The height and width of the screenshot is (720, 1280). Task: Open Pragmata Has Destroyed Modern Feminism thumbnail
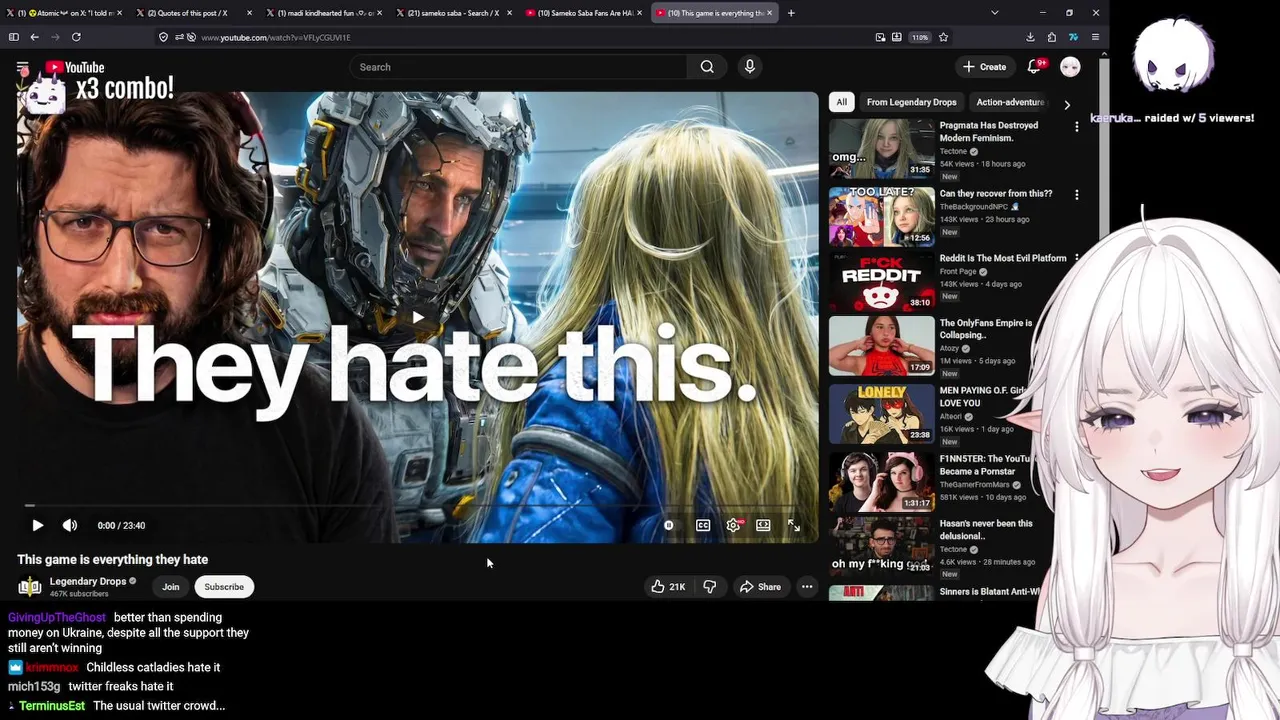pos(881,148)
